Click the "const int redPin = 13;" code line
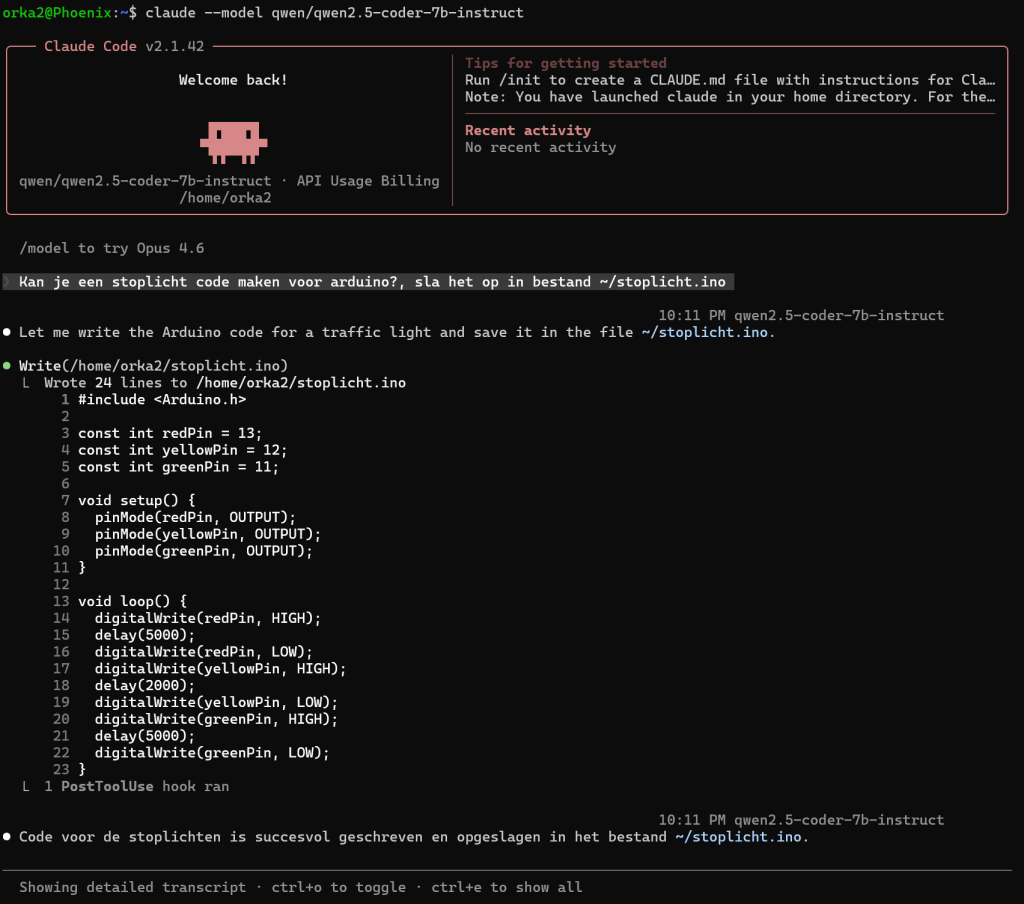 170,433
